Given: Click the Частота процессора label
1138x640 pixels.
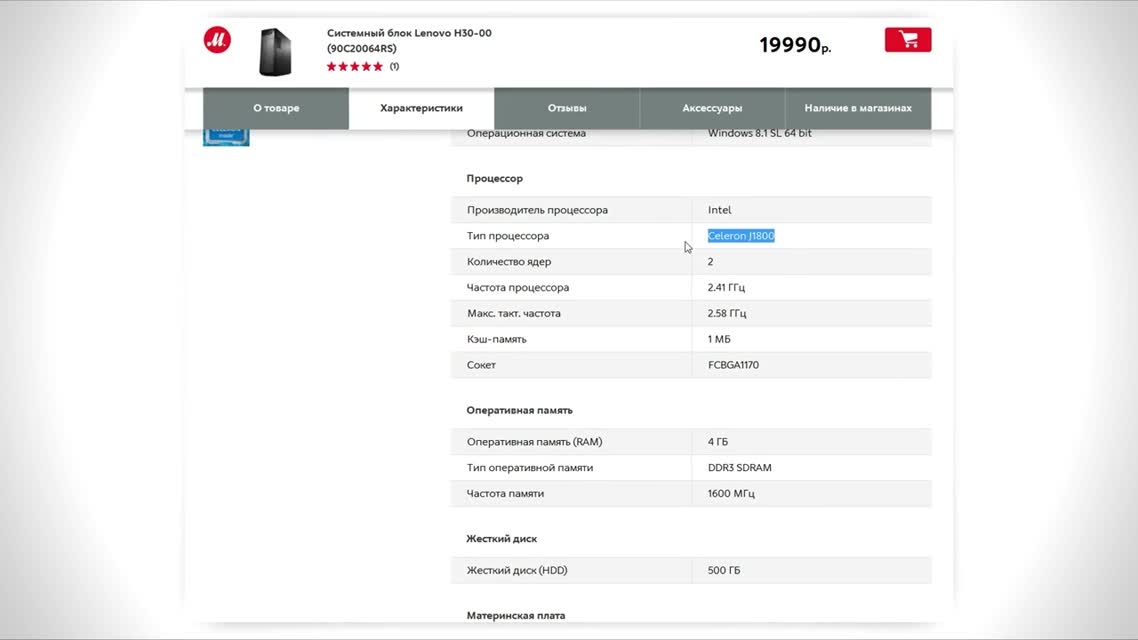Looking at the screenshot, I should click(517, 287).
